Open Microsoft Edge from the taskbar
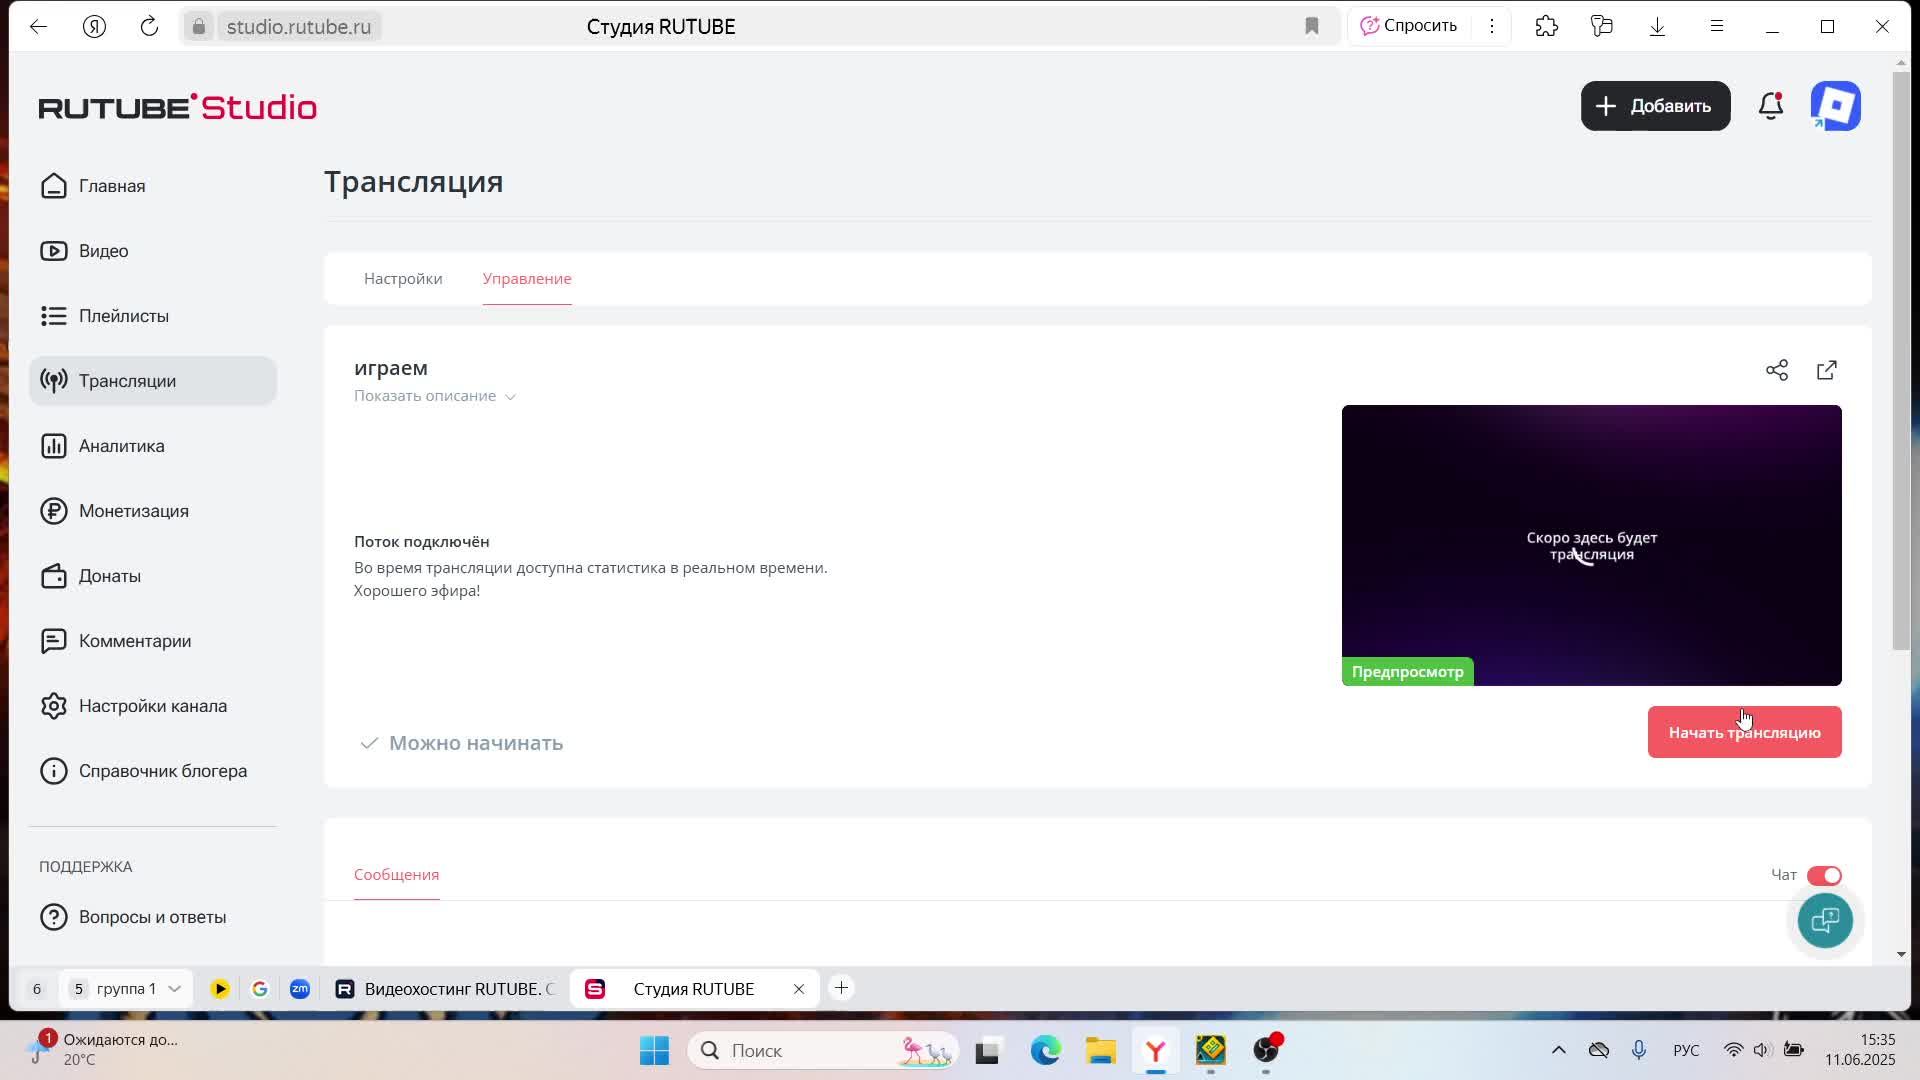The height and width of the screenshot is (1080, 1920). coord(1045,1050)
